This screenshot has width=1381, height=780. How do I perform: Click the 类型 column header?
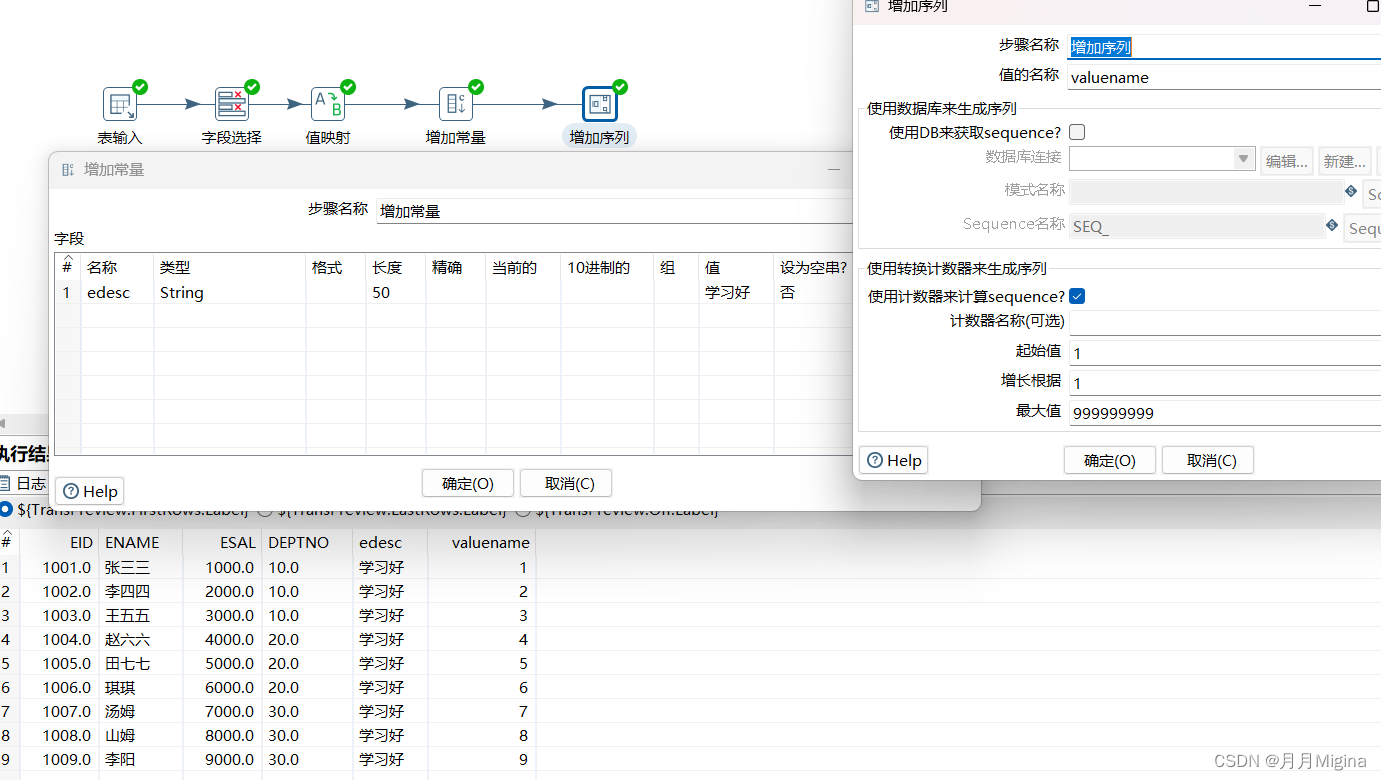click(x=229, y=267)
